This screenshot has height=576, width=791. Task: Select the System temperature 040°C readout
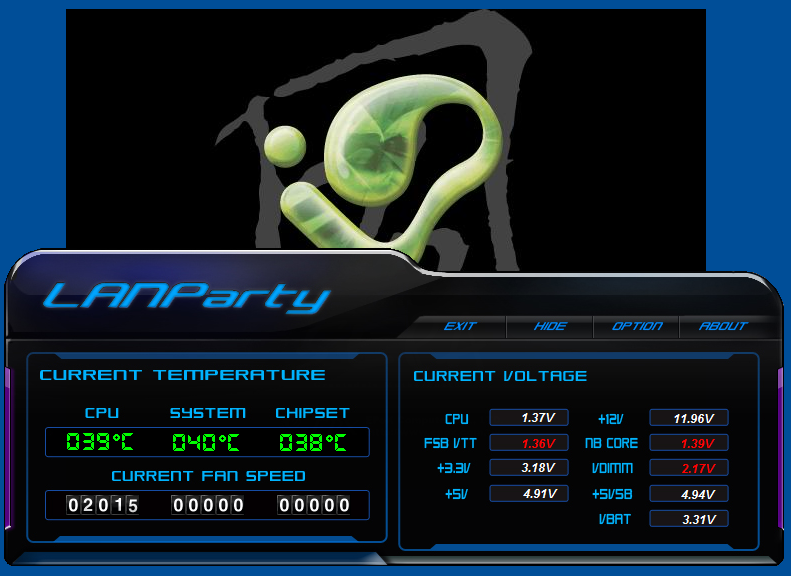(206, 442)
